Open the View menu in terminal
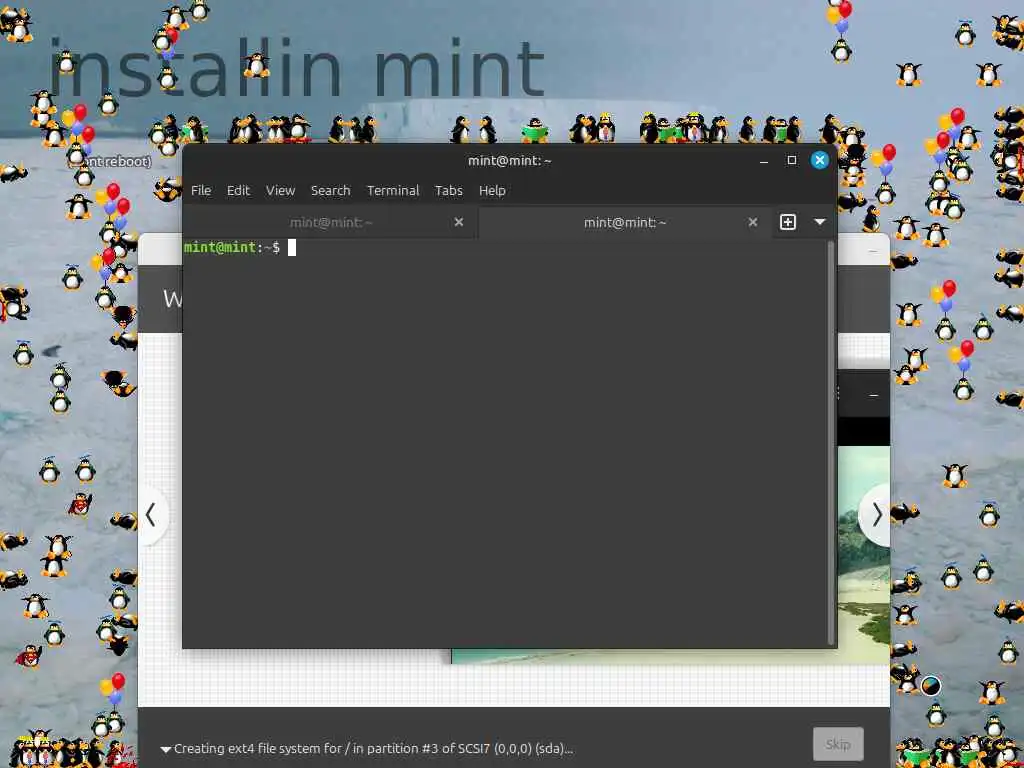 click(280, 190)
